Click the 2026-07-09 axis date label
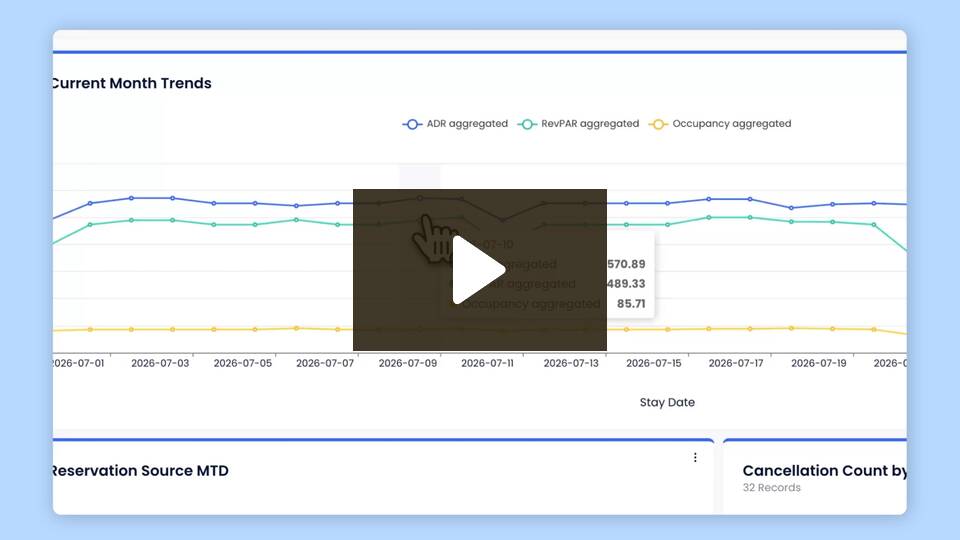This screenshot has width=960, height=540. pos(408,363)
